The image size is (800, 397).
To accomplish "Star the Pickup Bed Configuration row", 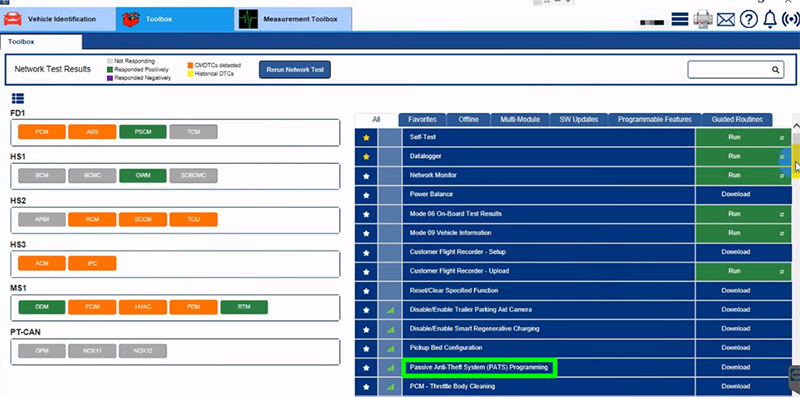I will (366, 348).
